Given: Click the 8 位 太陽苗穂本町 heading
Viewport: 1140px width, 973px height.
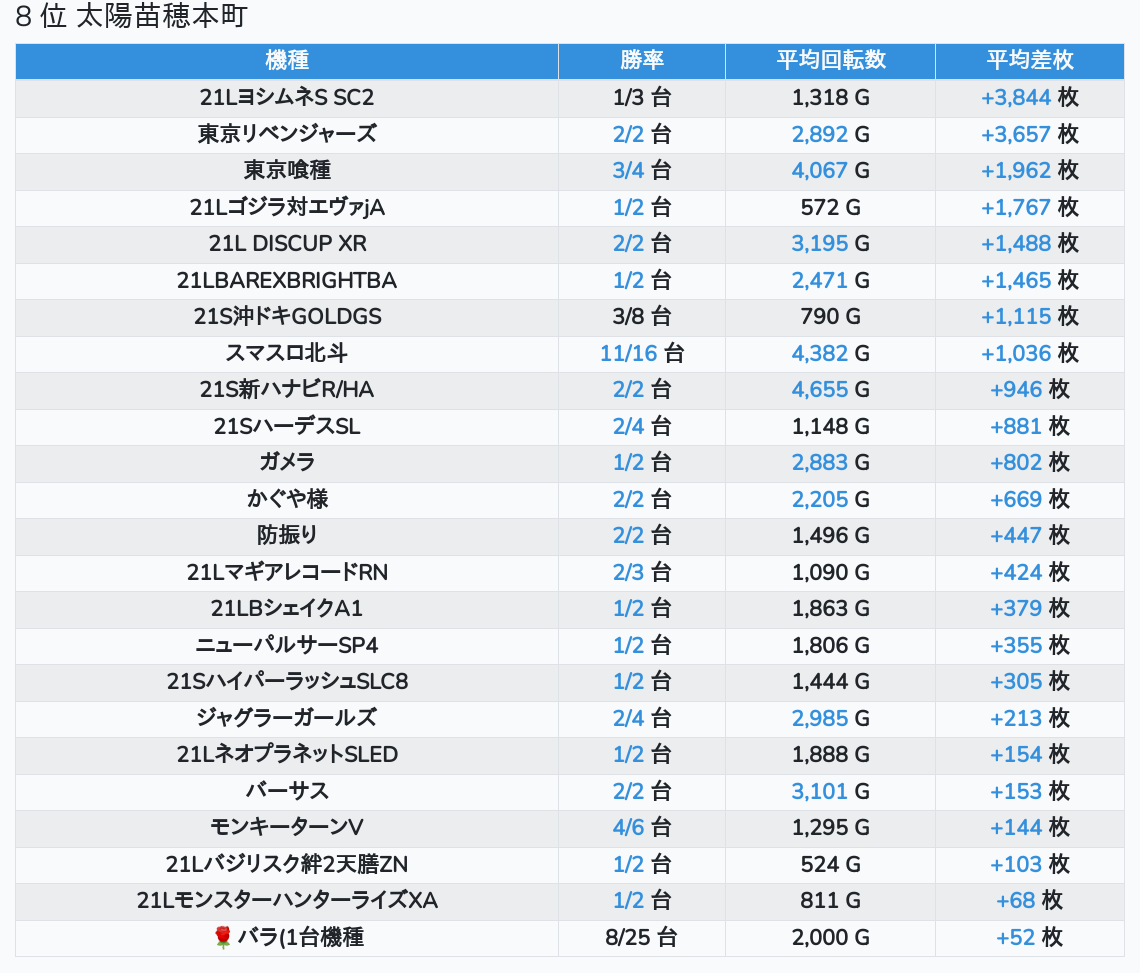Looking at the screenshot, I should [131, 17].
